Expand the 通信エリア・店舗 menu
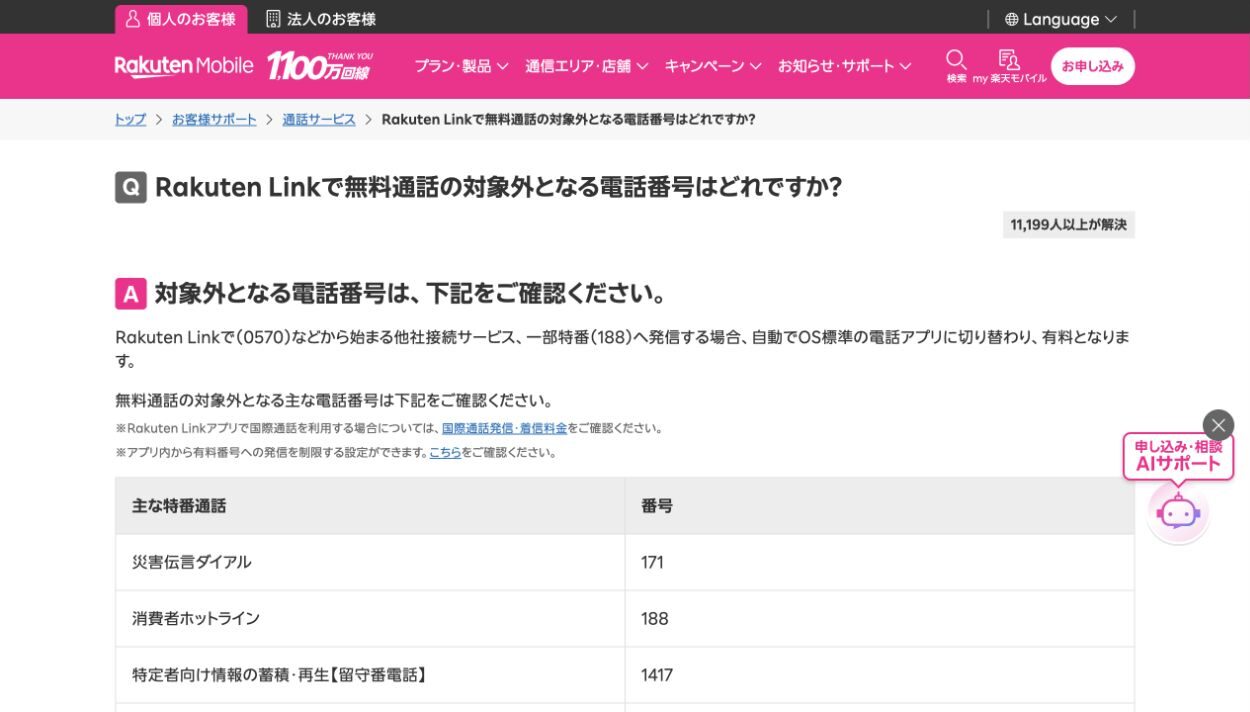Image resolution: width=1250 pixels, height=712 pixels. [x=586, y=66]
